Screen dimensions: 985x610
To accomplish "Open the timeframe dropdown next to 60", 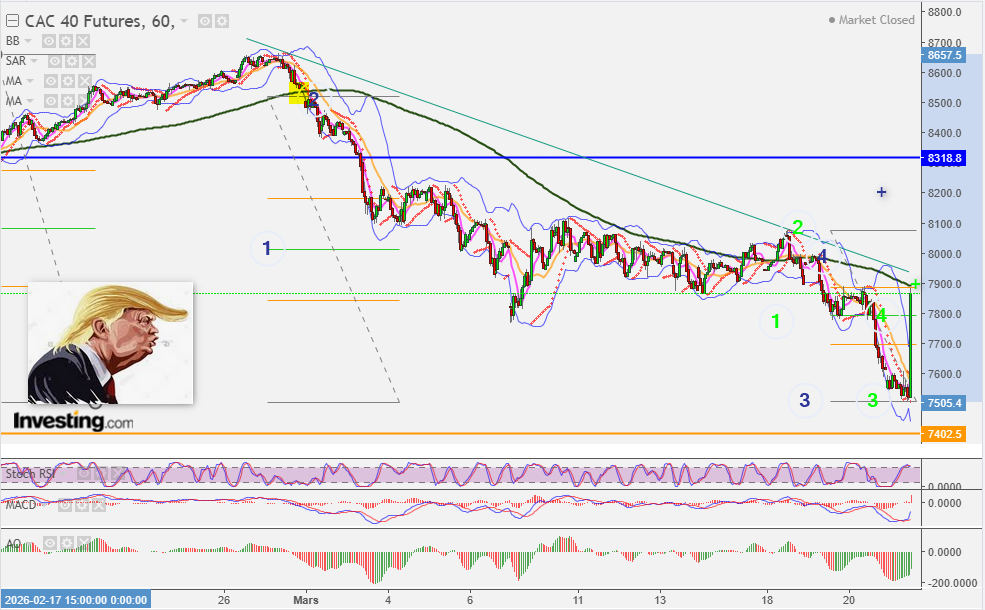I will pos(184,21).
